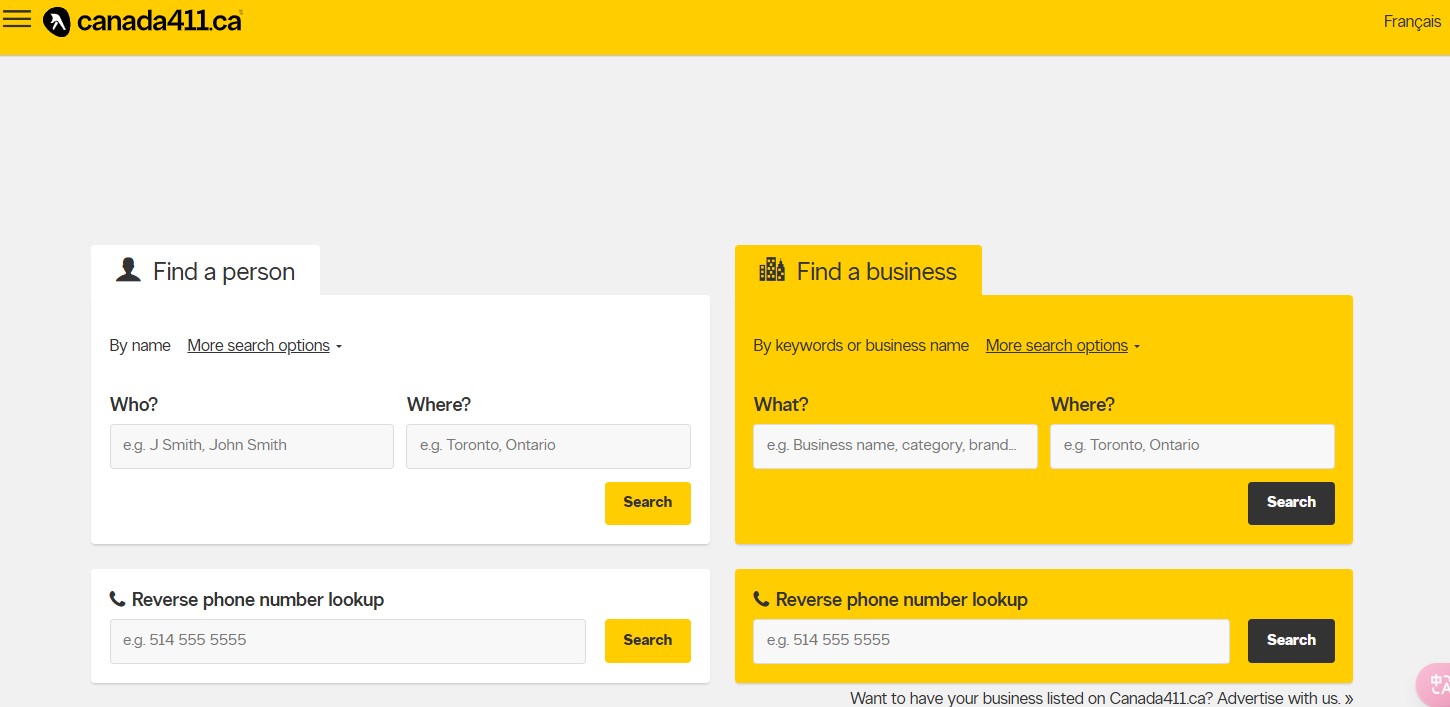The height and width of the screenshot is (707, 1450).
Task: Click the pink translate widget icon
Action: [1434, 685]
